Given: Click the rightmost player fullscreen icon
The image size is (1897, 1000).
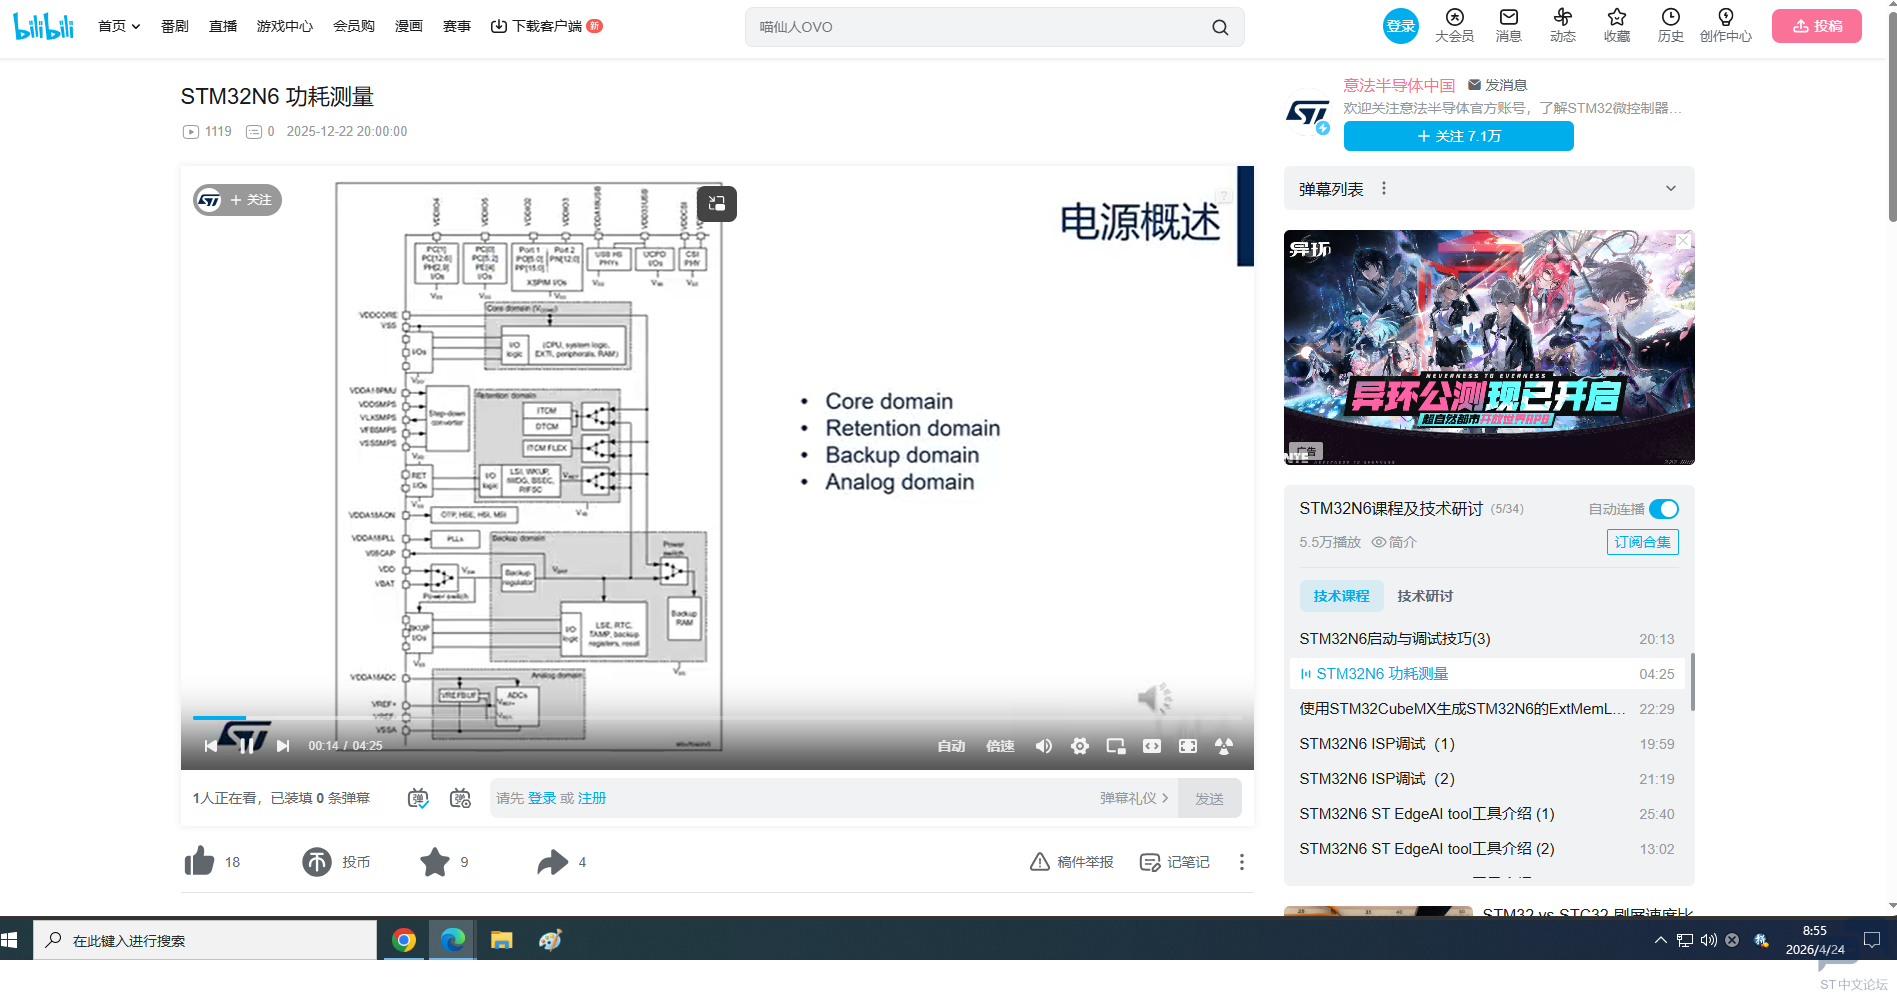Looking at the screenshot, I should (x=1224, y=746).
